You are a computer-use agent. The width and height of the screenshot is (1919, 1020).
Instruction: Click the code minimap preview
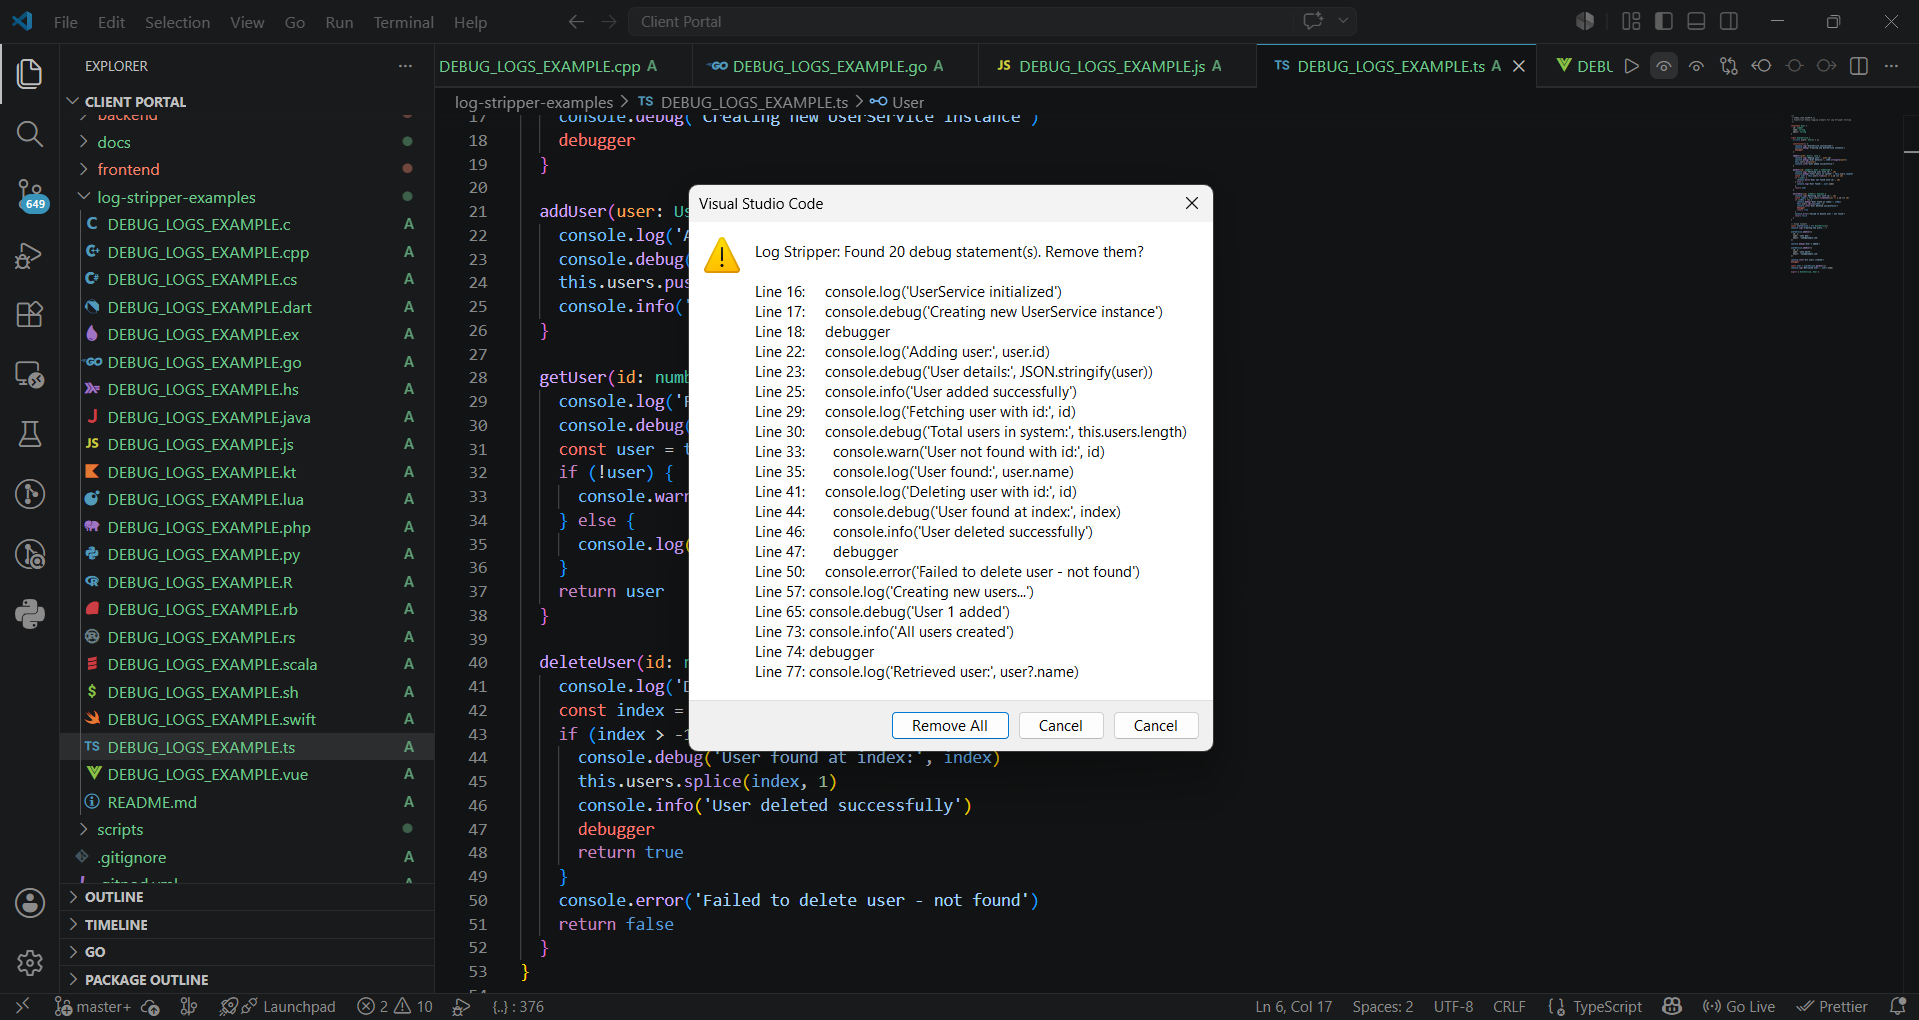pos(1822,195)
